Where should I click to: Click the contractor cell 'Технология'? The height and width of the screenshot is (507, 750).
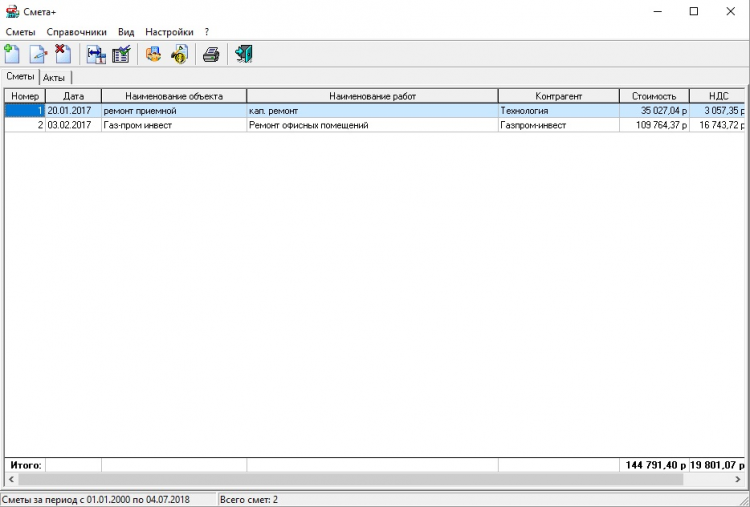tap(559, 110)
